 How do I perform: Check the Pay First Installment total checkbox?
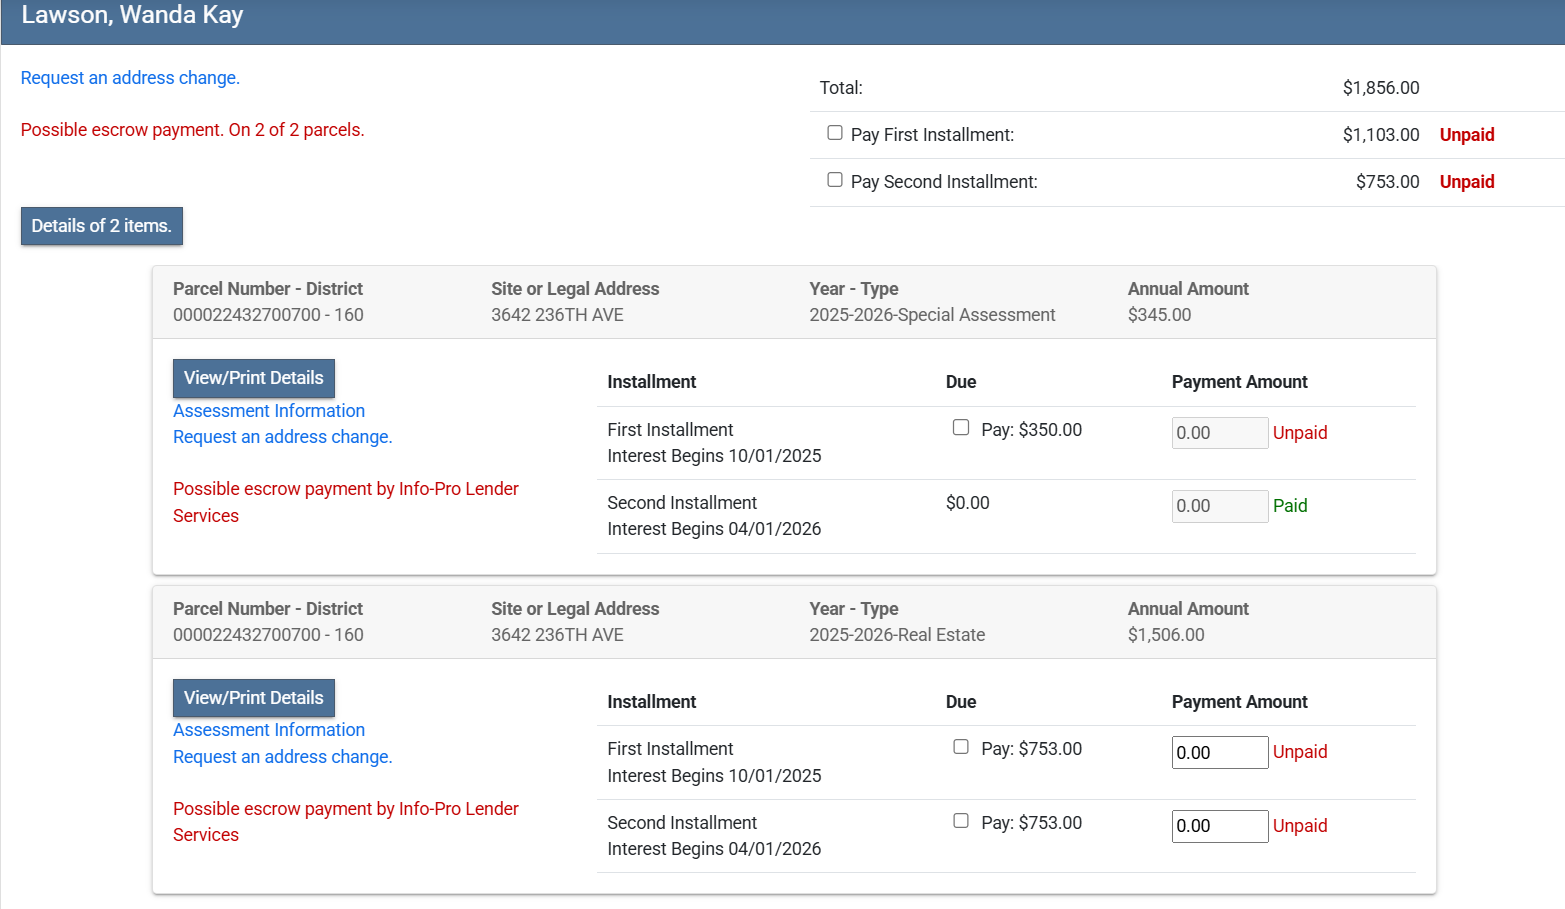(835, 133)
